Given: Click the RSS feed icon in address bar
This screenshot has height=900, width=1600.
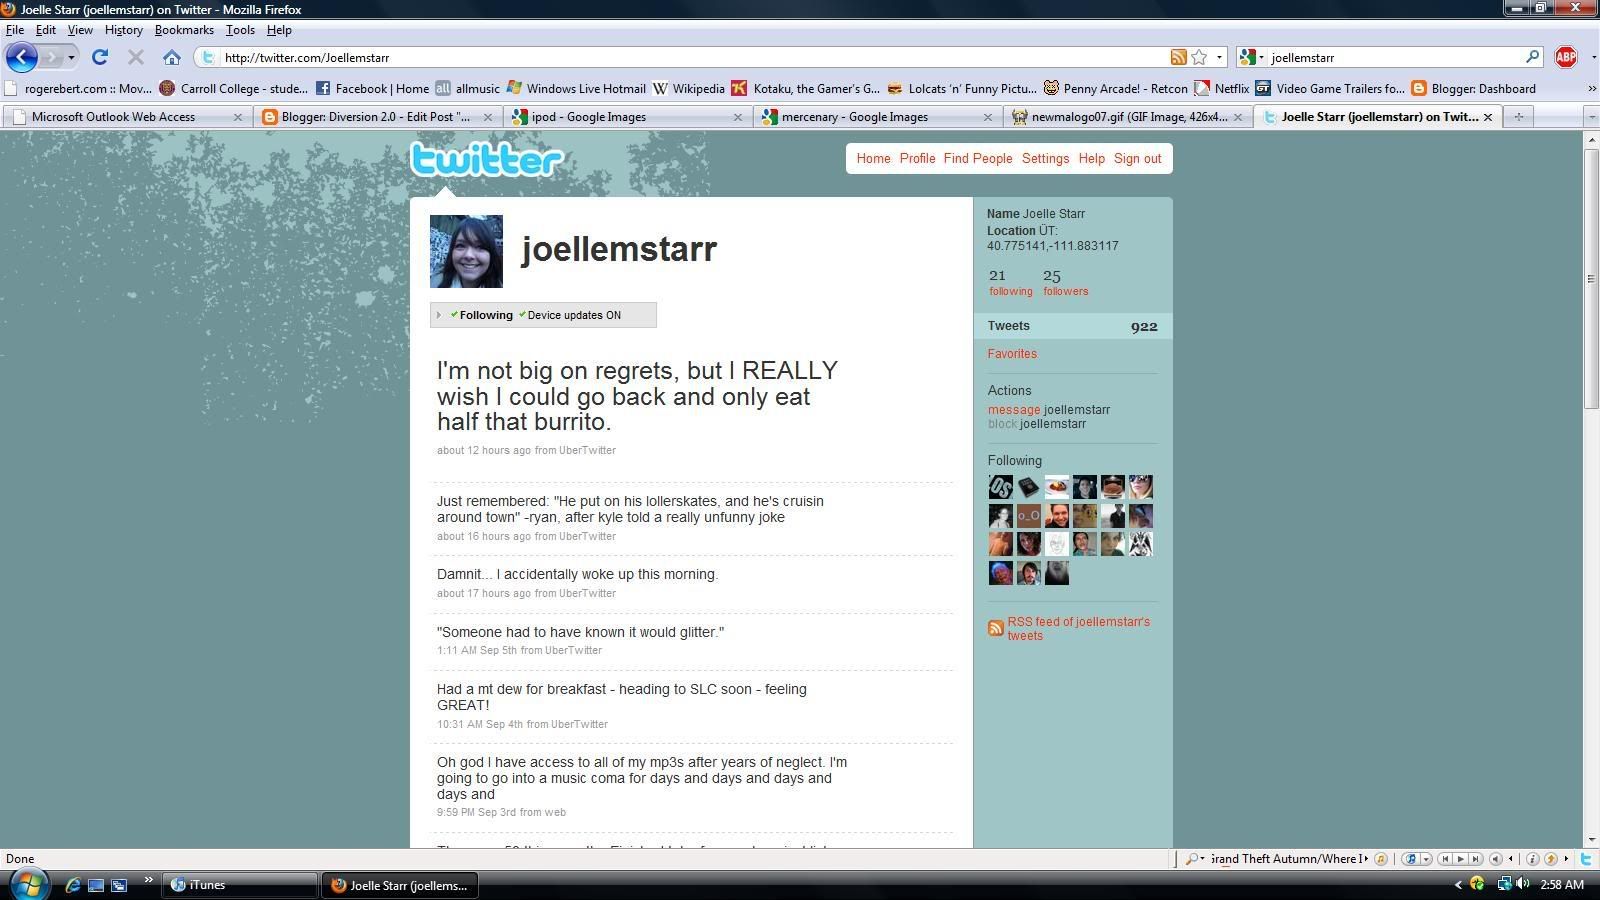Looking at the screenshot, I should pyautogui.click(x=1178, y=57).
